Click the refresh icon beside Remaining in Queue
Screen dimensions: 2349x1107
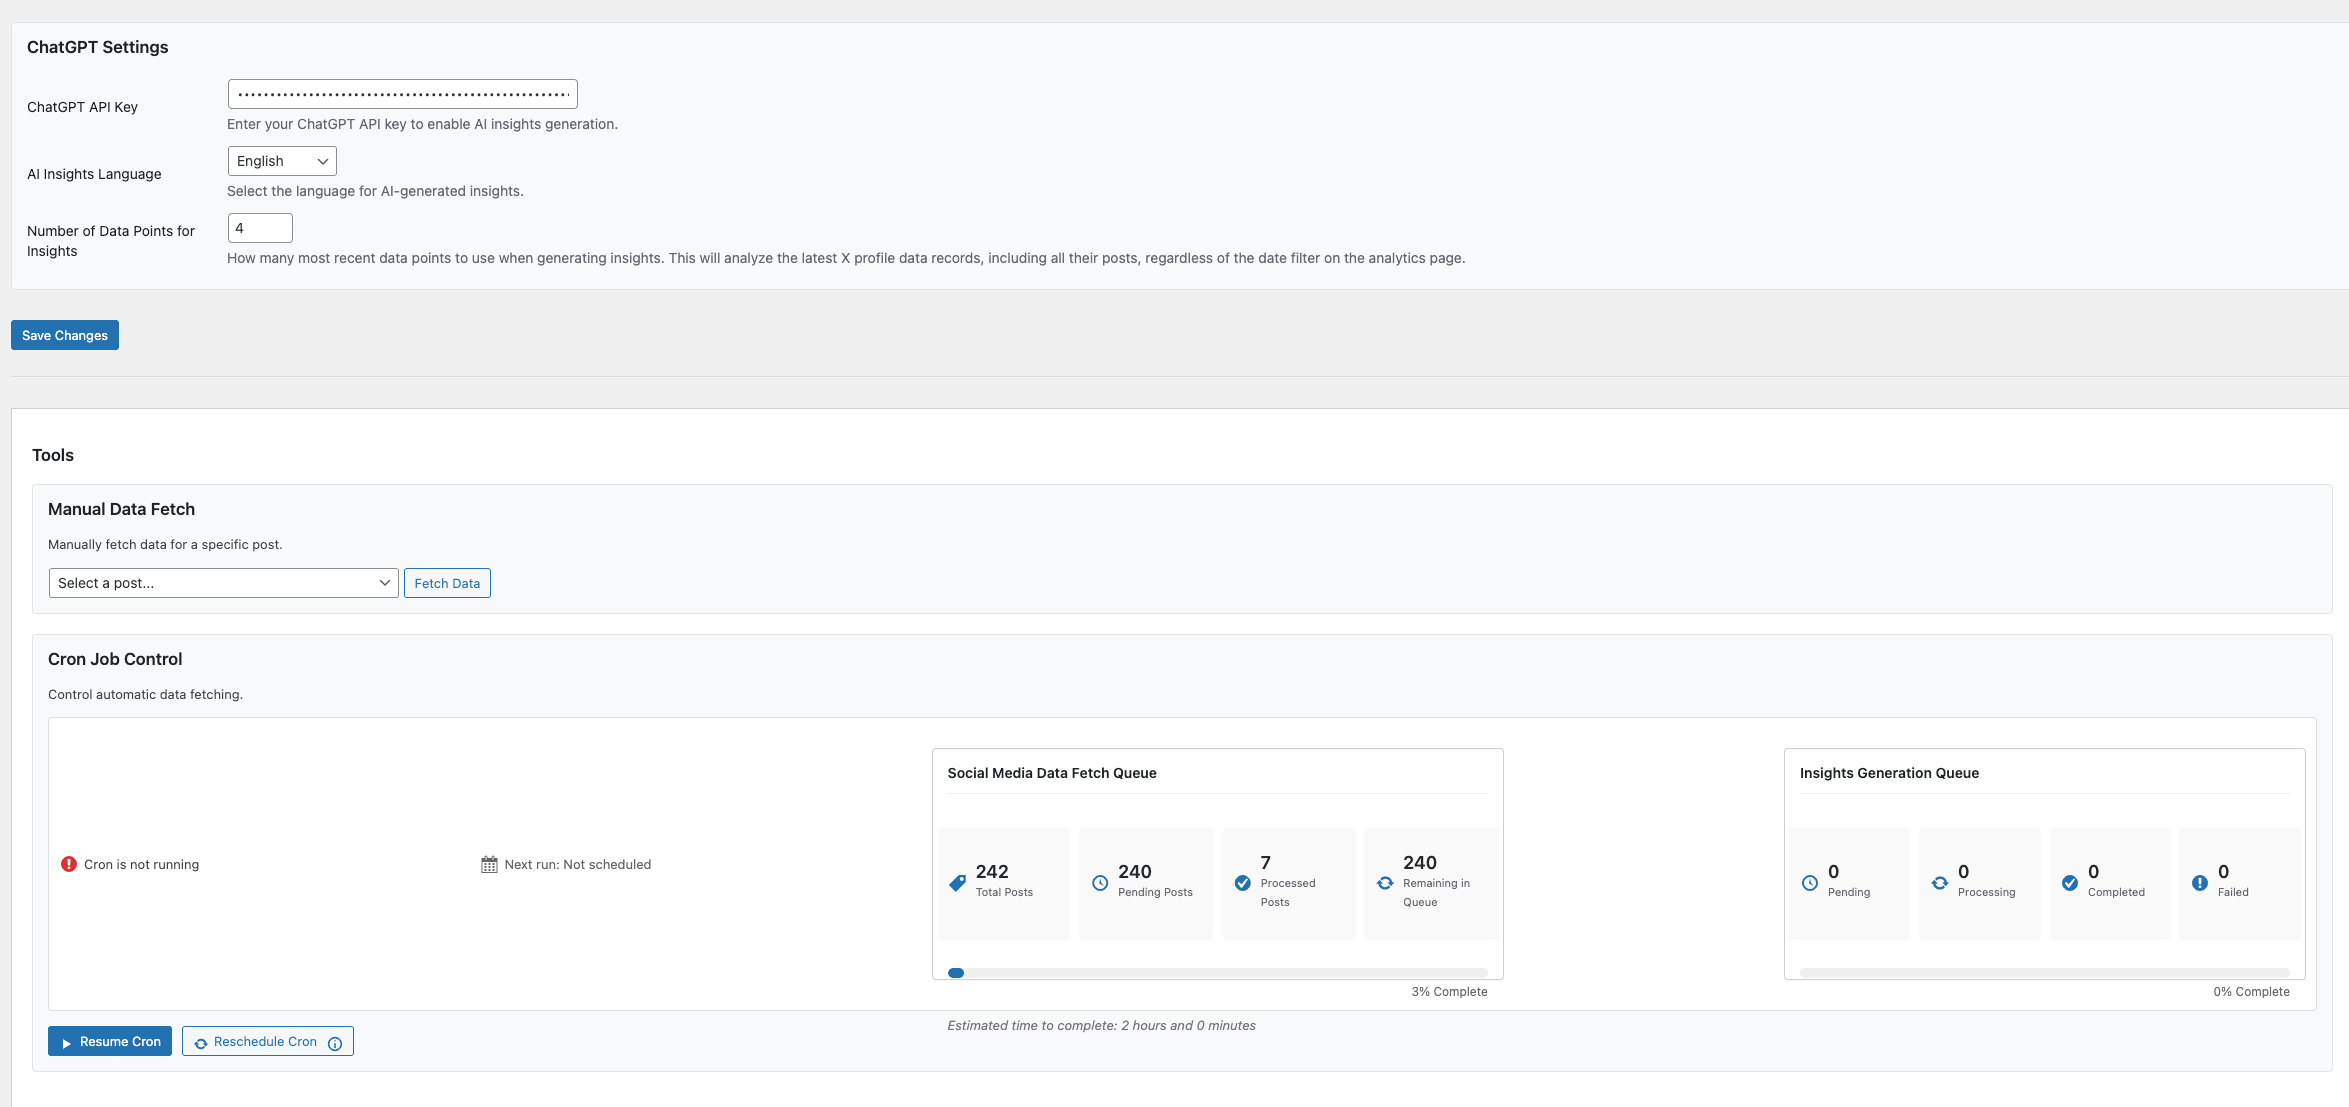click(1385, 883)
